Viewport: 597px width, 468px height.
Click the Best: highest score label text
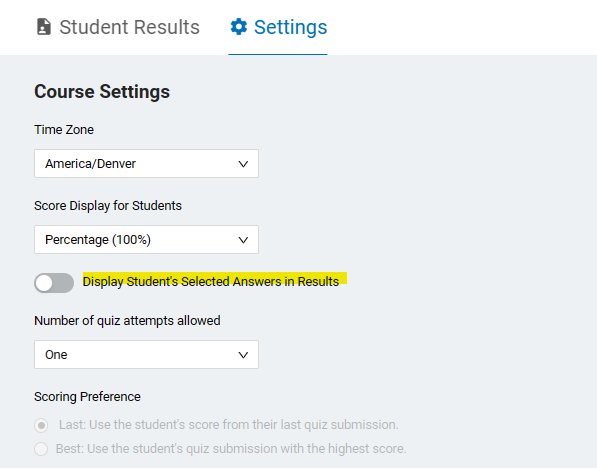(231, 449)
